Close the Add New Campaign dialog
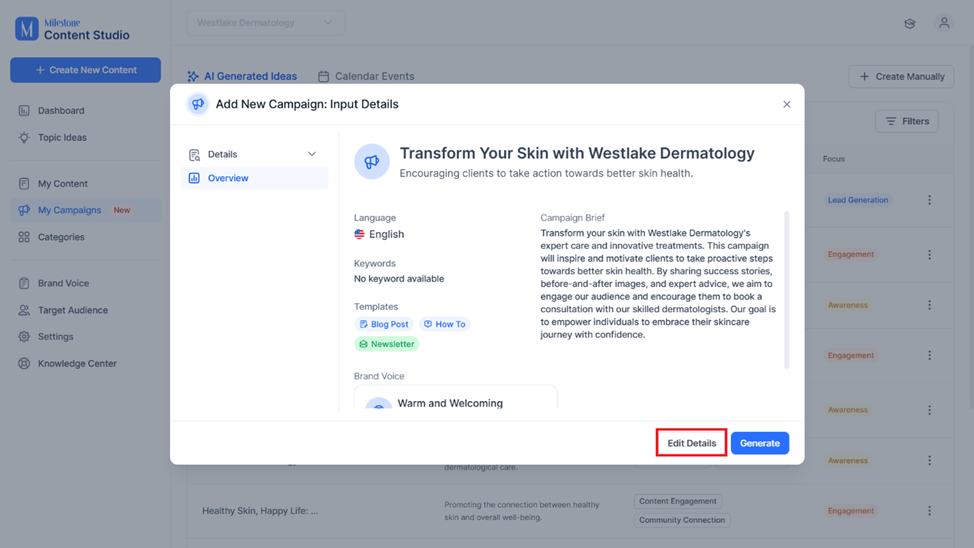 click(786, 104)
